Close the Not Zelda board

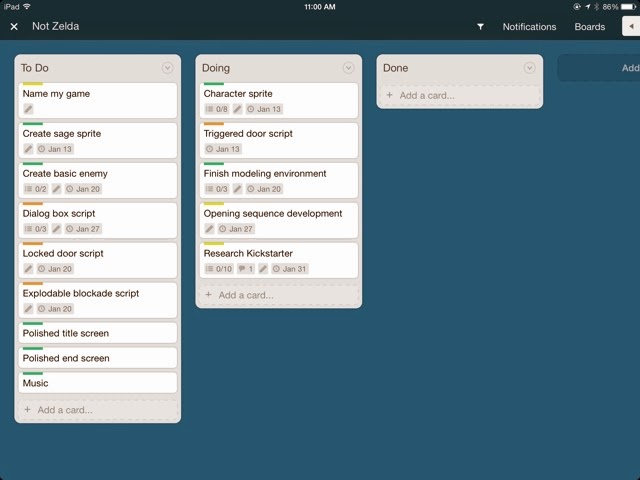point(14,27)
